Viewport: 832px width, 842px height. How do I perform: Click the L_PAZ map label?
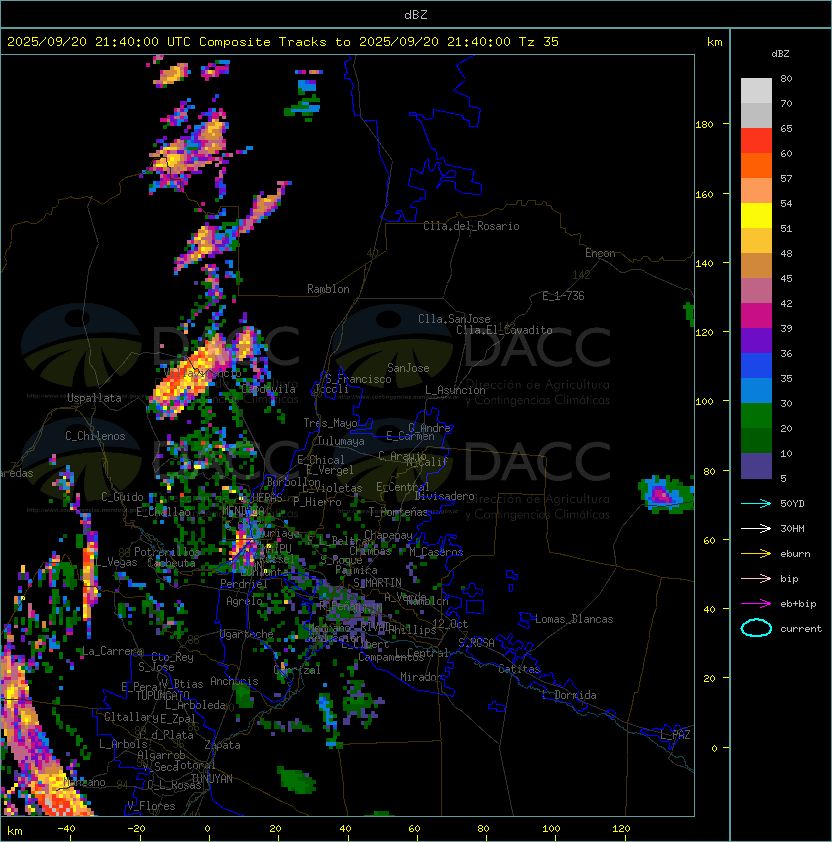(x=675, y=735)
